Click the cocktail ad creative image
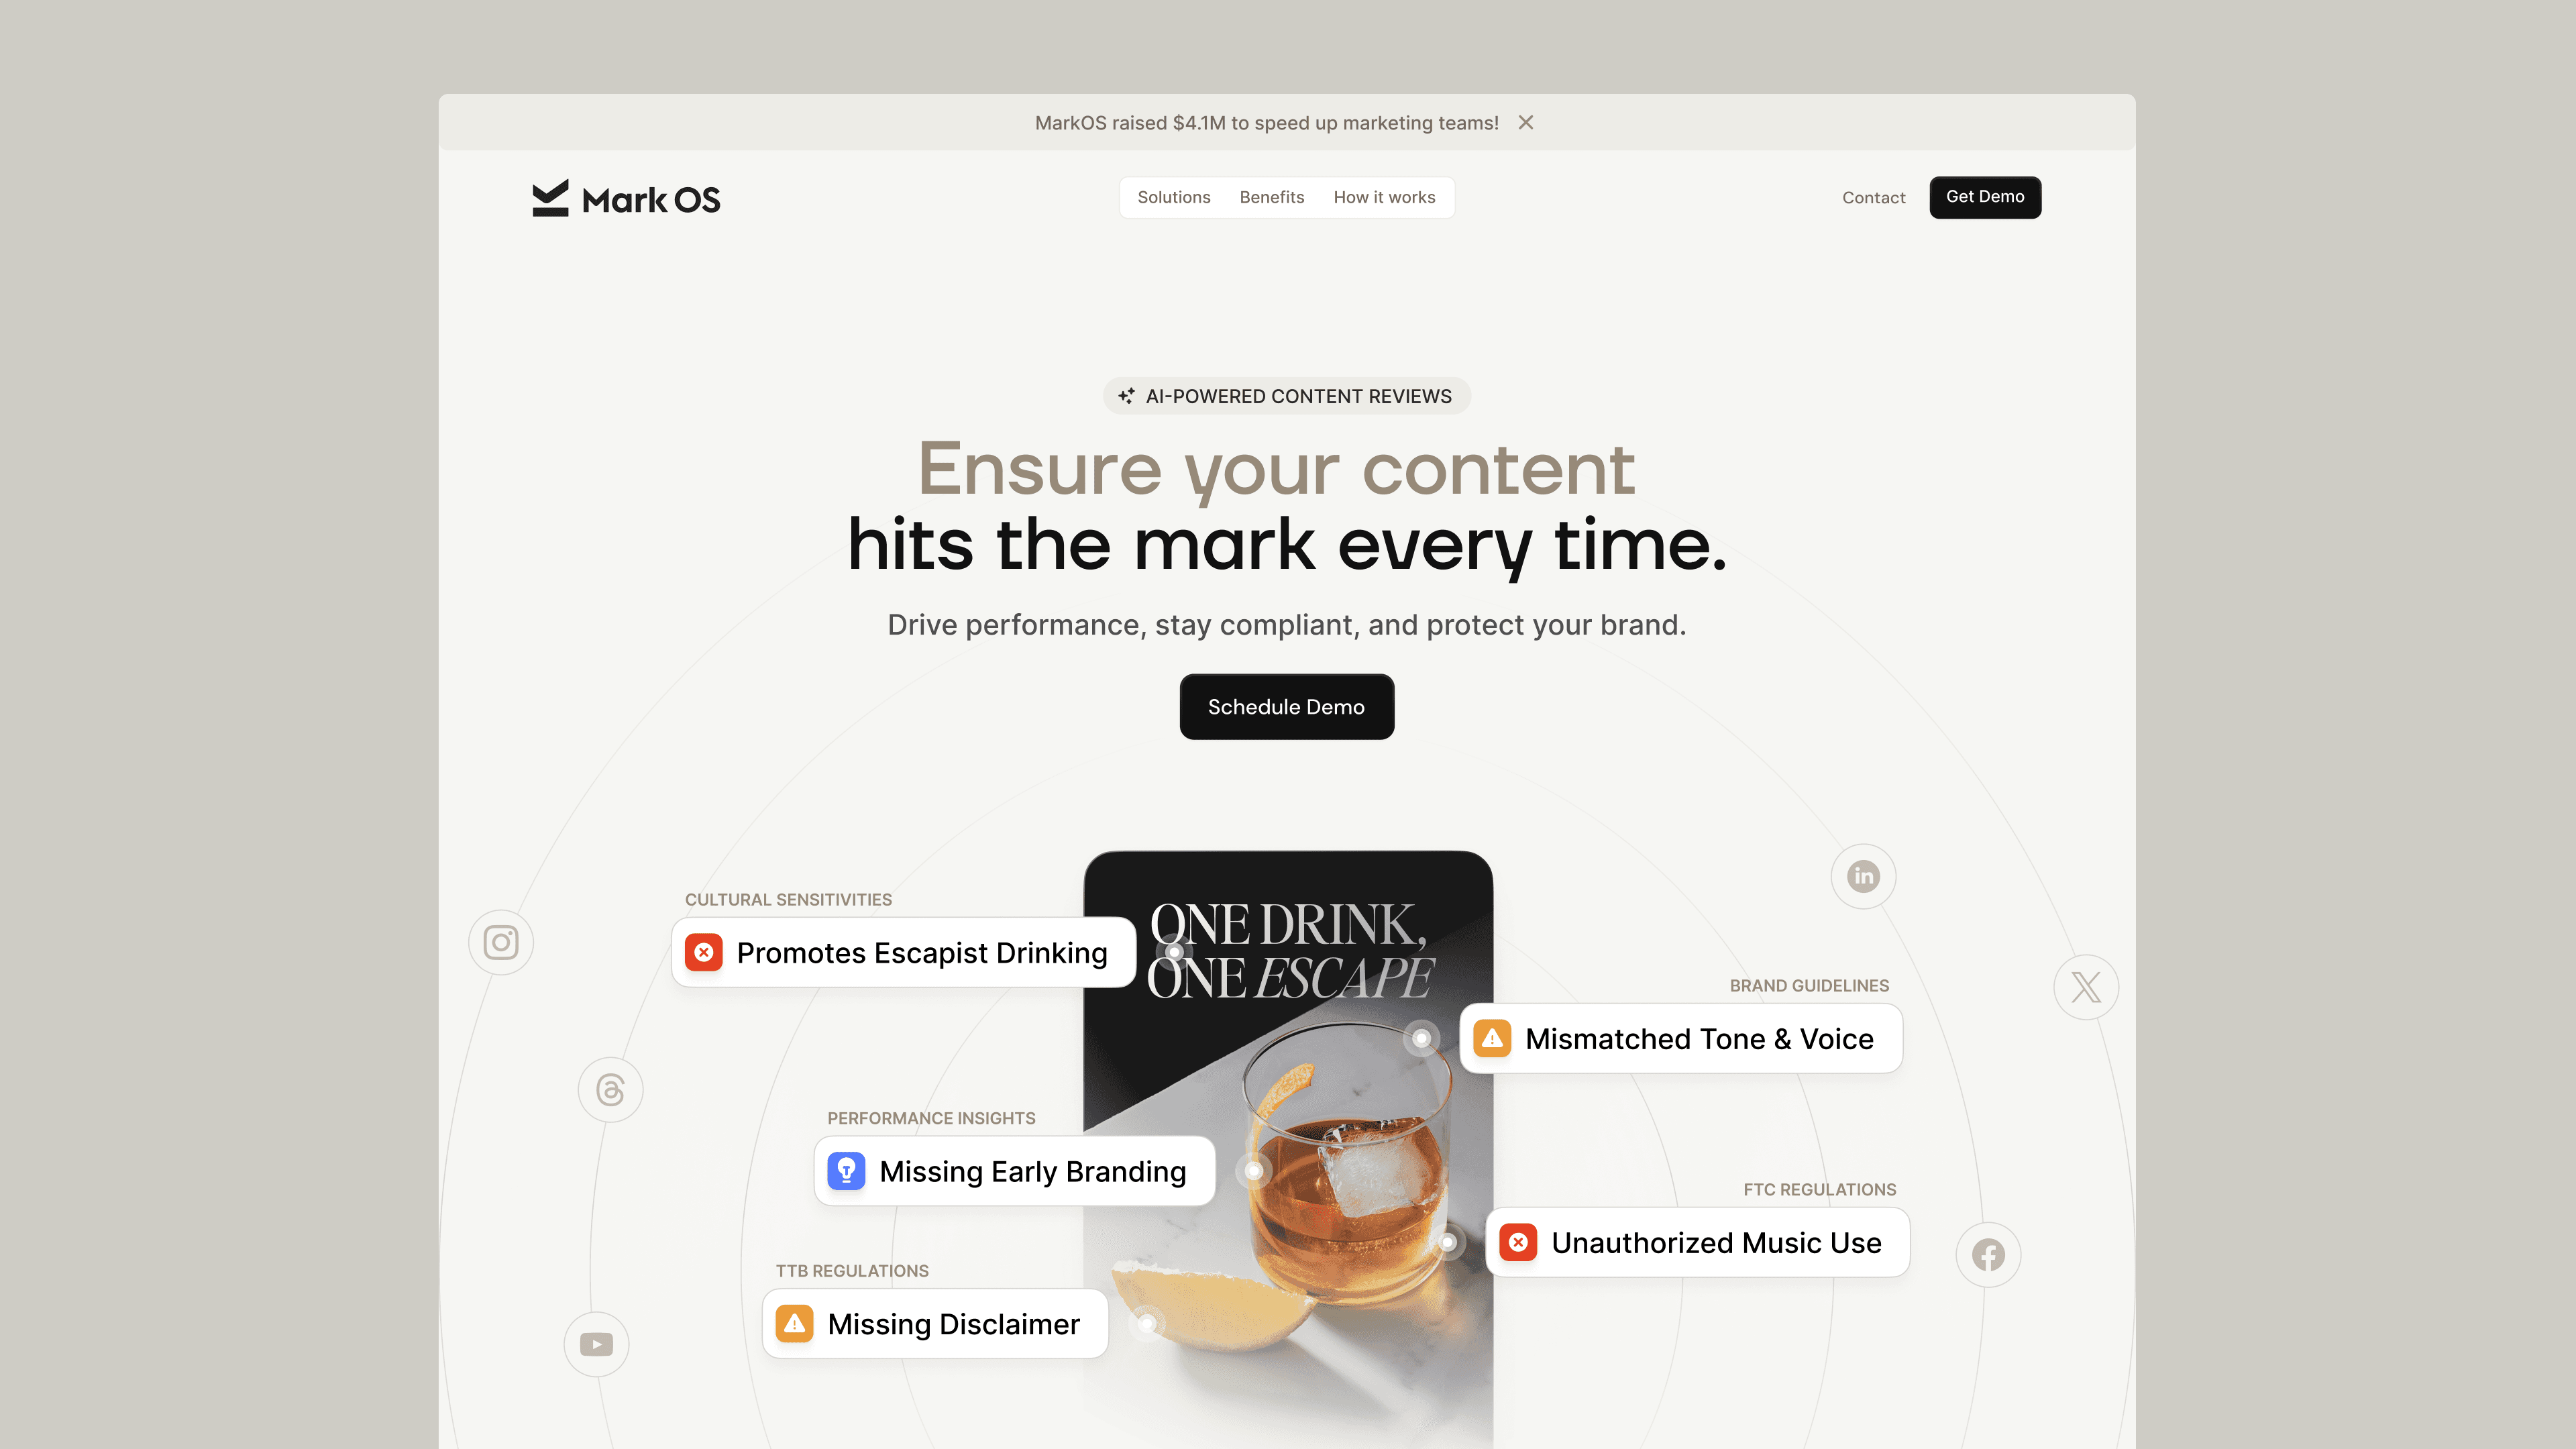Viewport: 2576px width, 1449px height. [x=1288, y=1150]
